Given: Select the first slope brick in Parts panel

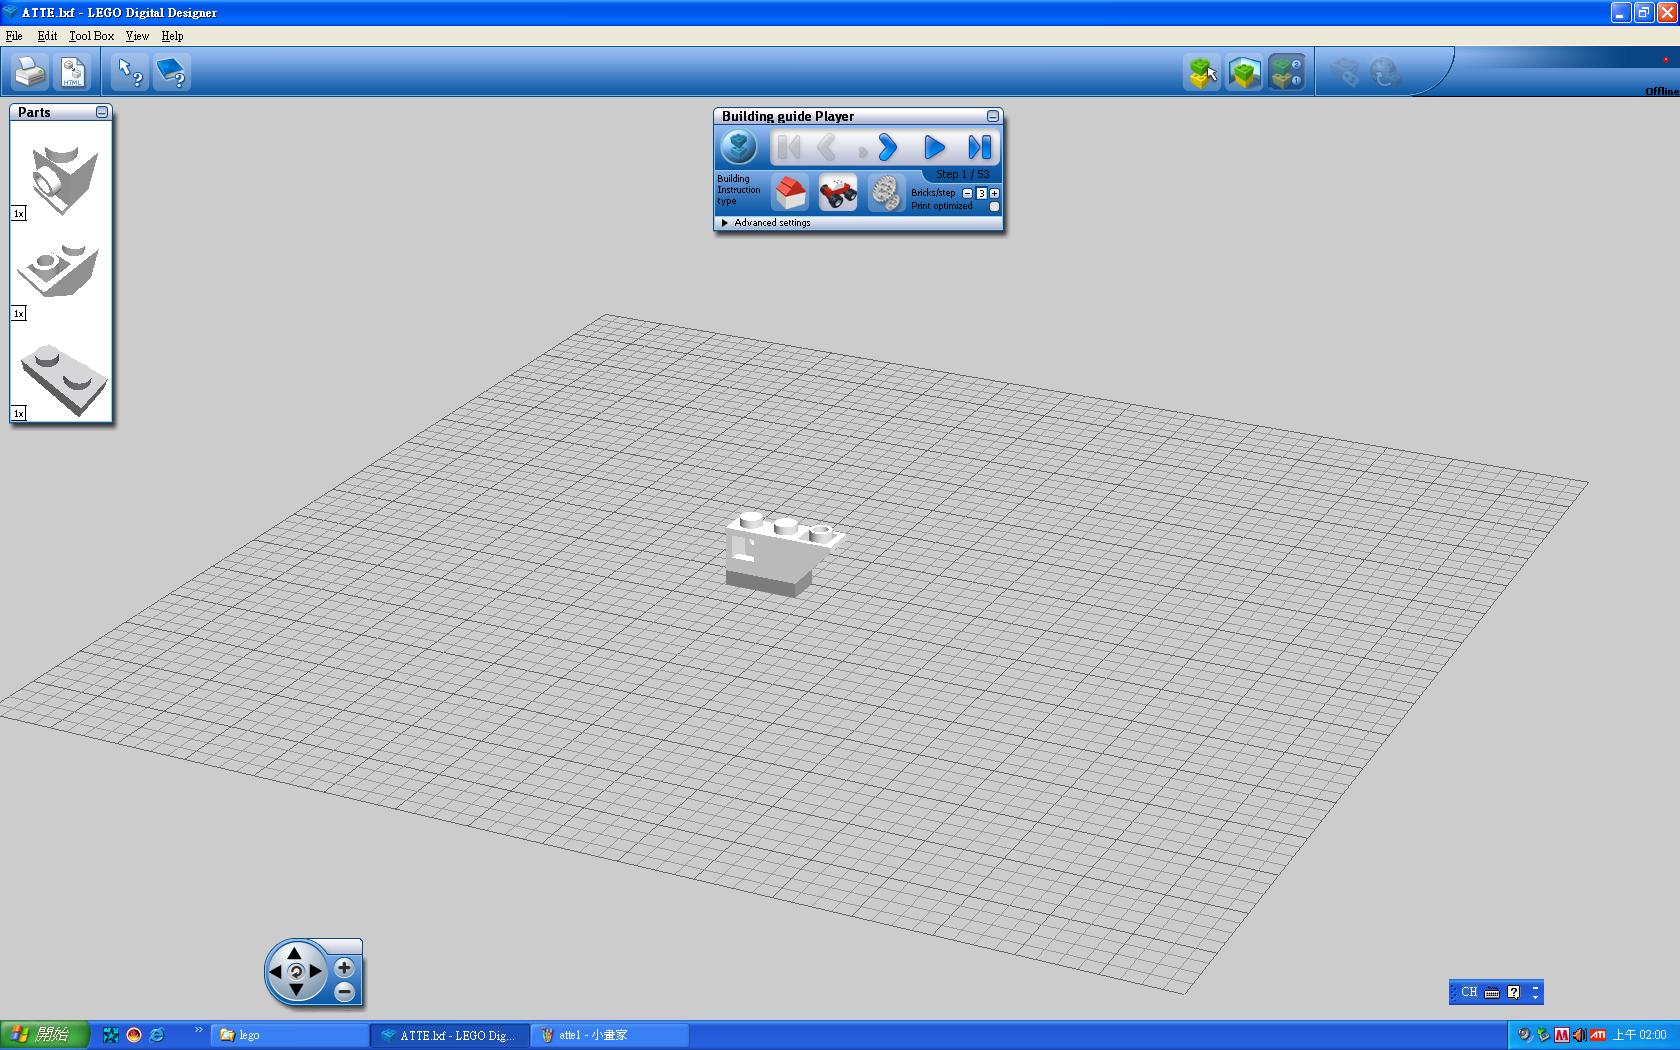Looking at the screenshot, I should pos(64,178).
